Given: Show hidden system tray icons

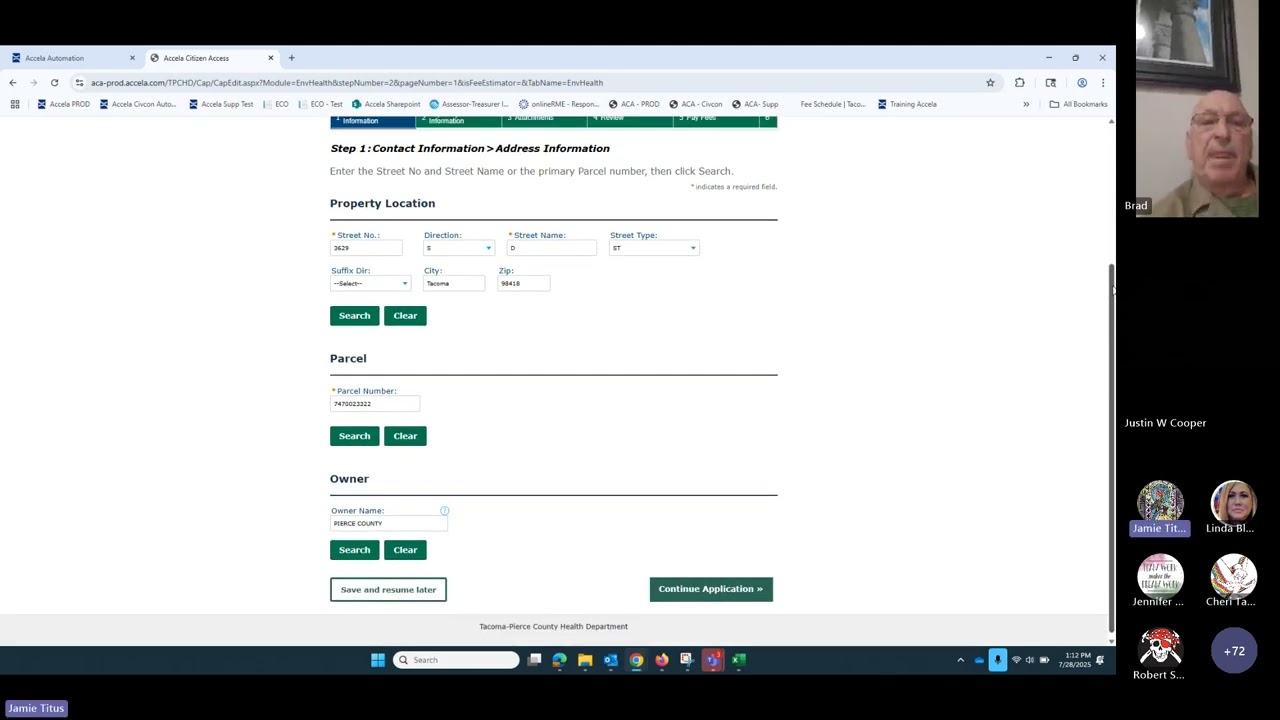Looking at the screenshot, I should (961, 660).
